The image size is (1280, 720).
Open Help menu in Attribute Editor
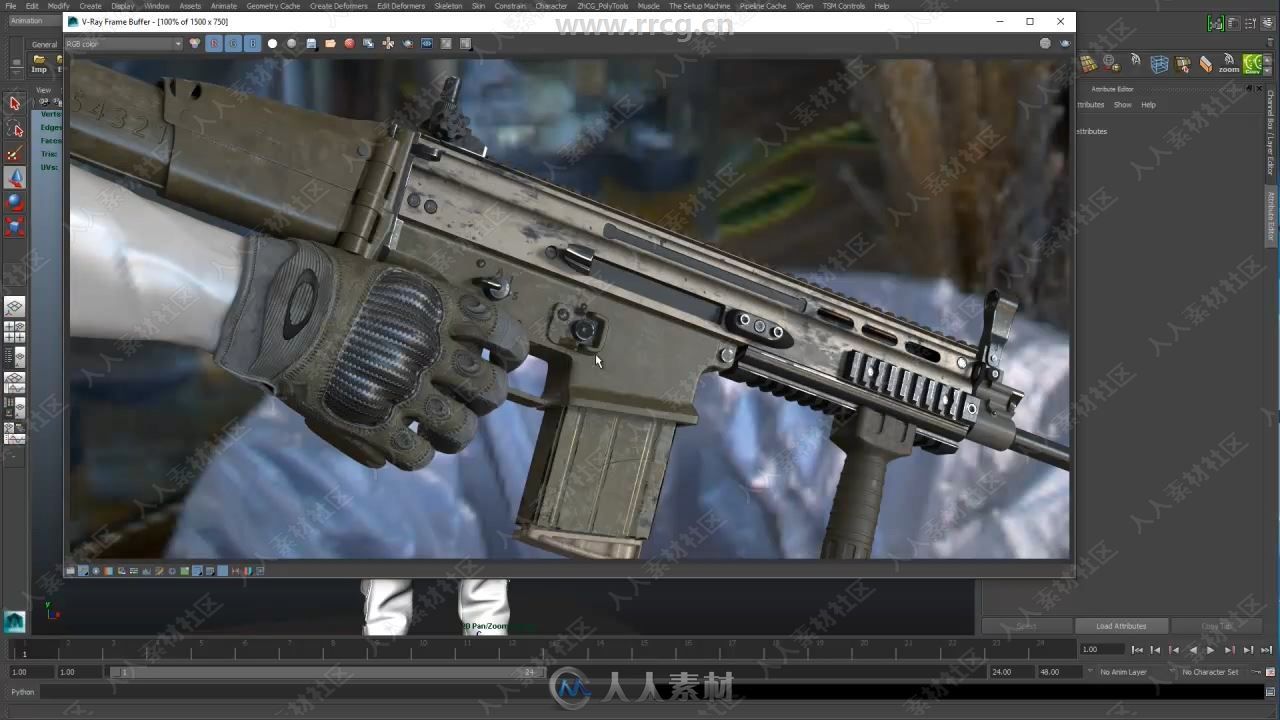point(1148,105)
